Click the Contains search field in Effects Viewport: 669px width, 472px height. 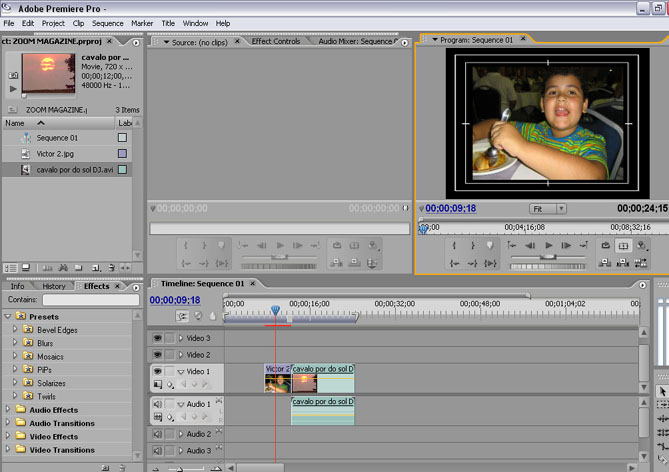coord(90,300)
